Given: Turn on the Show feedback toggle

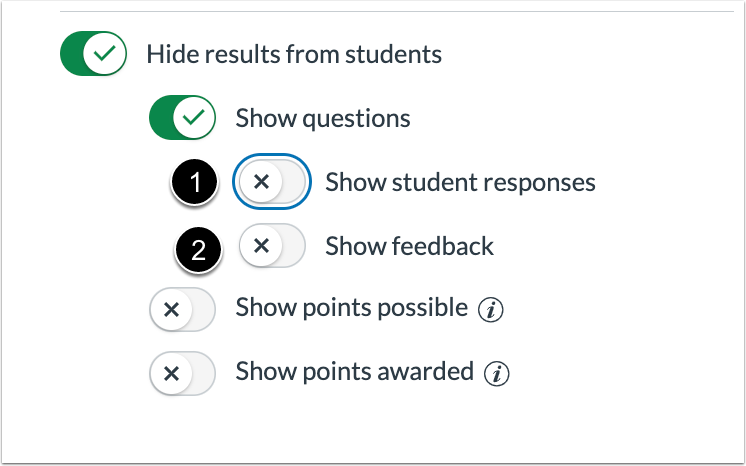Looking at the screenshot, I should (272, 246).
